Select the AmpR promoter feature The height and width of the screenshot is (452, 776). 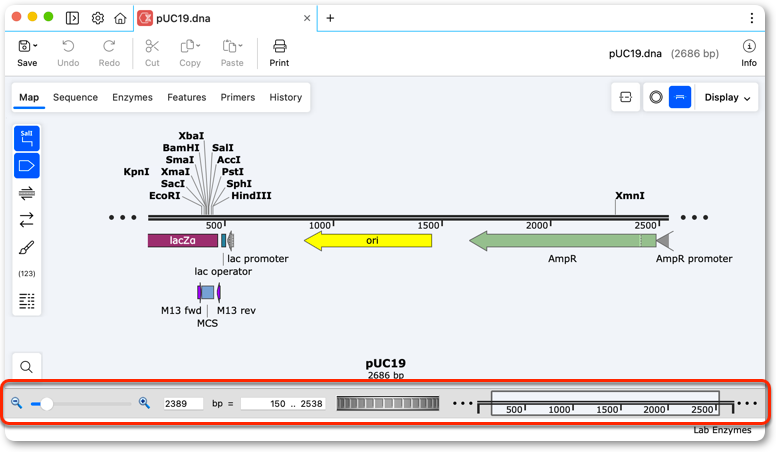(664, 241)
